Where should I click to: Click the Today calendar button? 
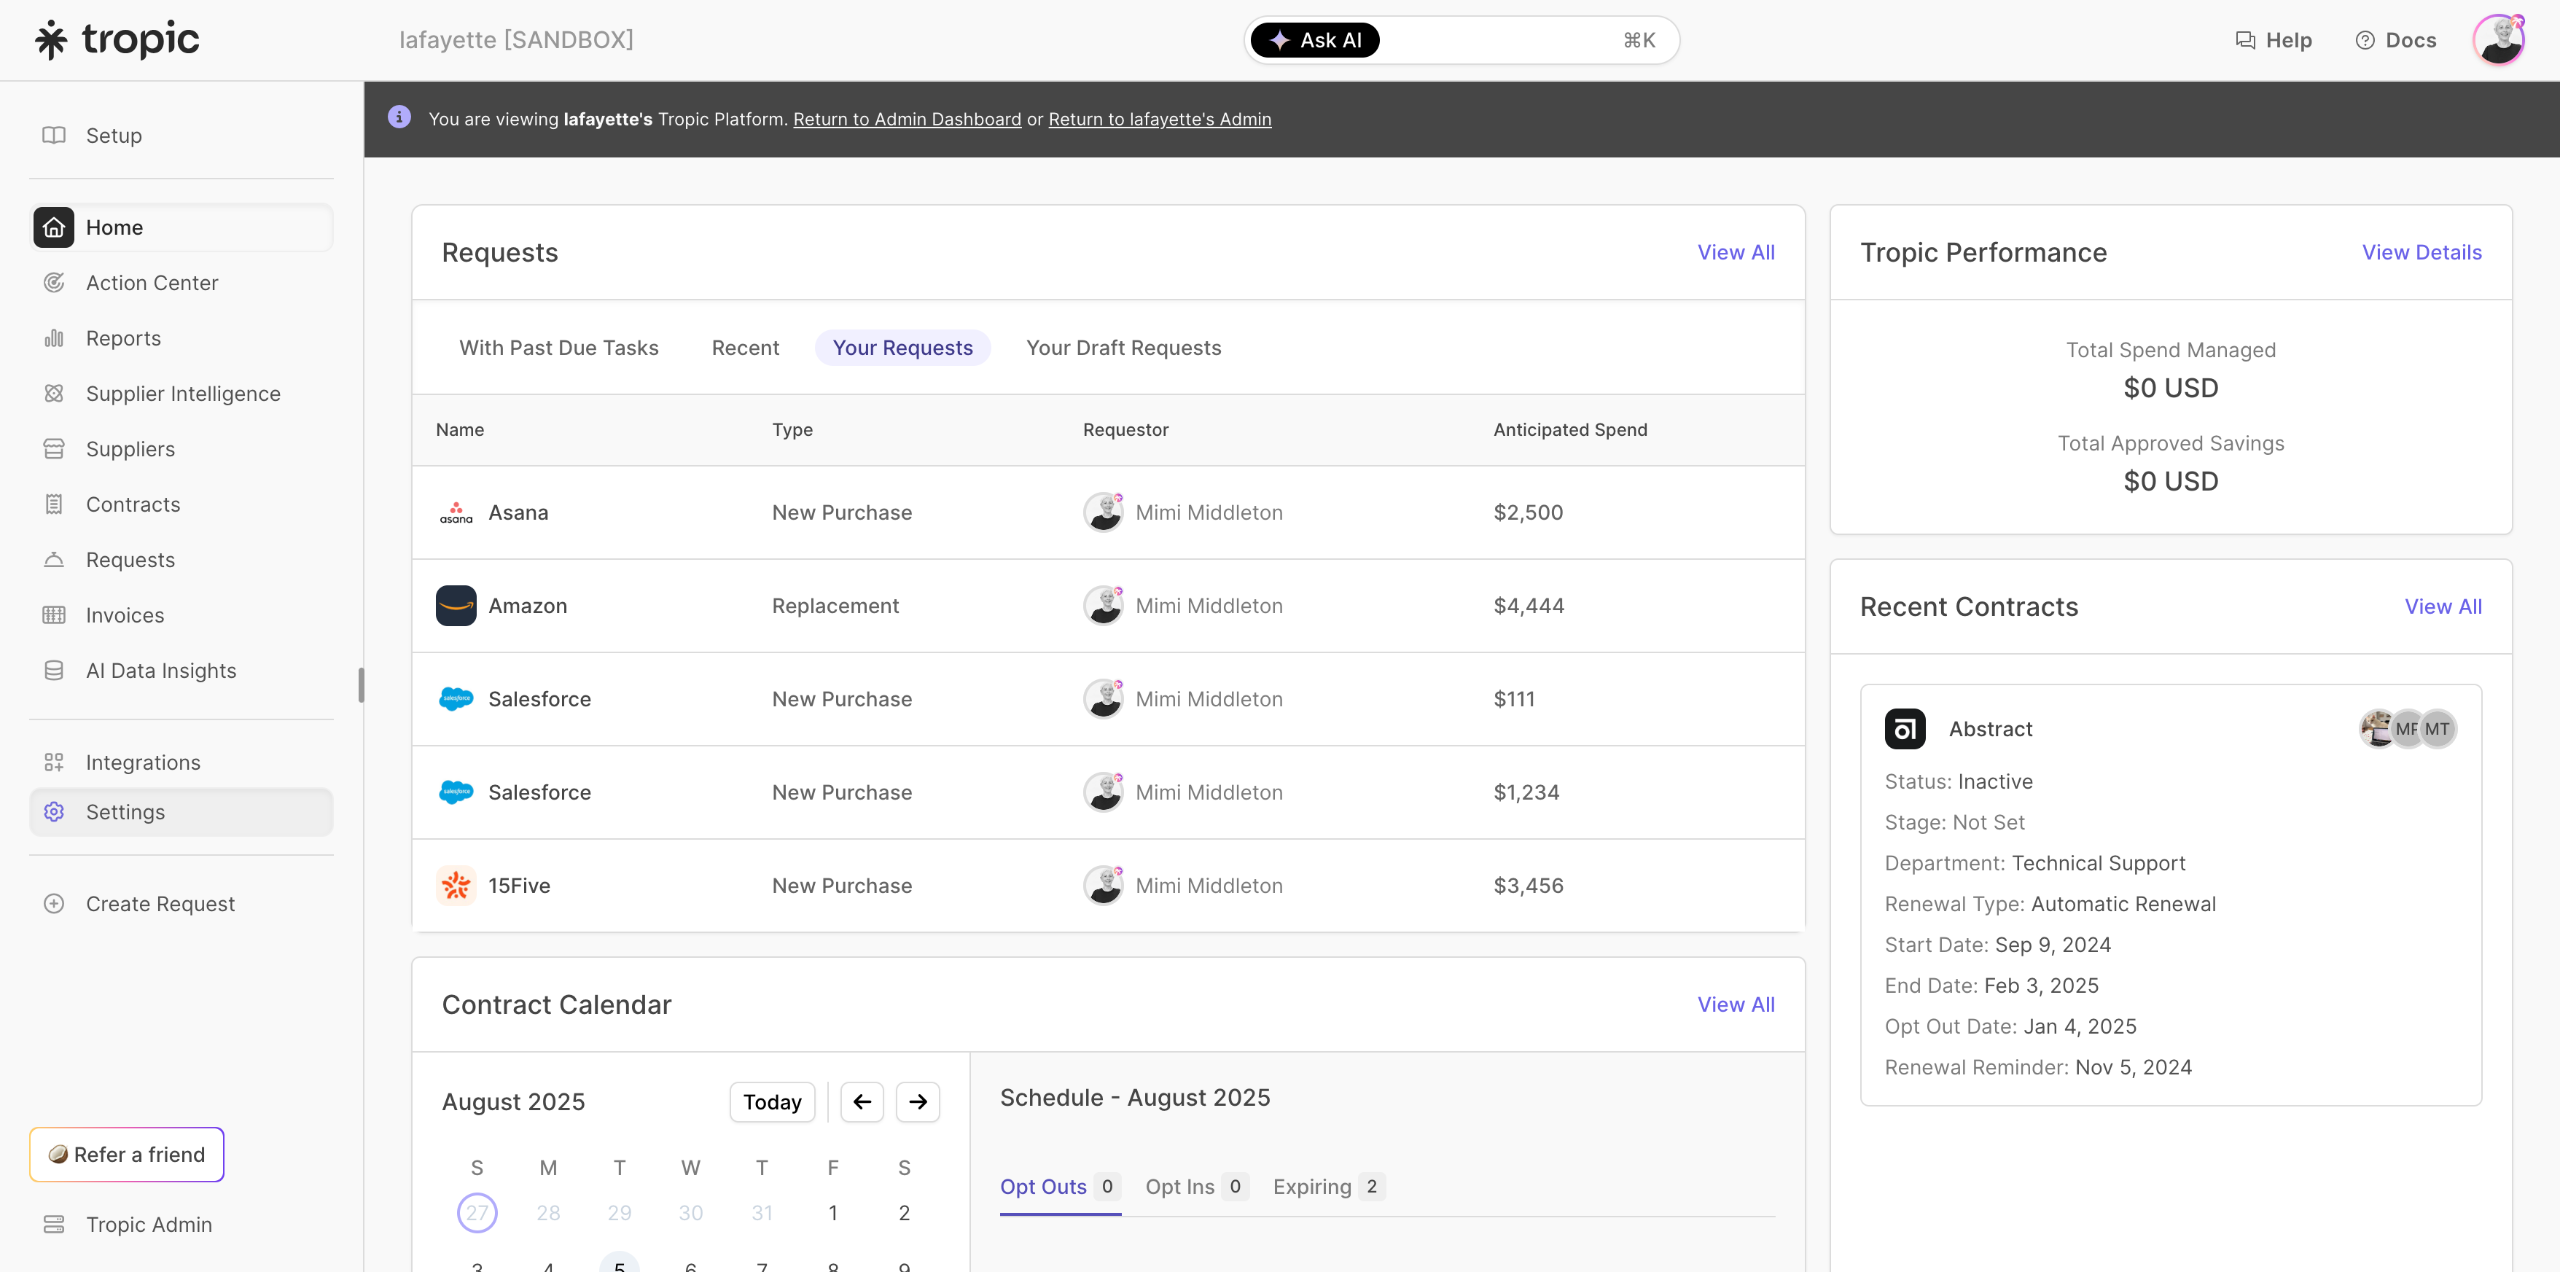(x=772, y=1102)
